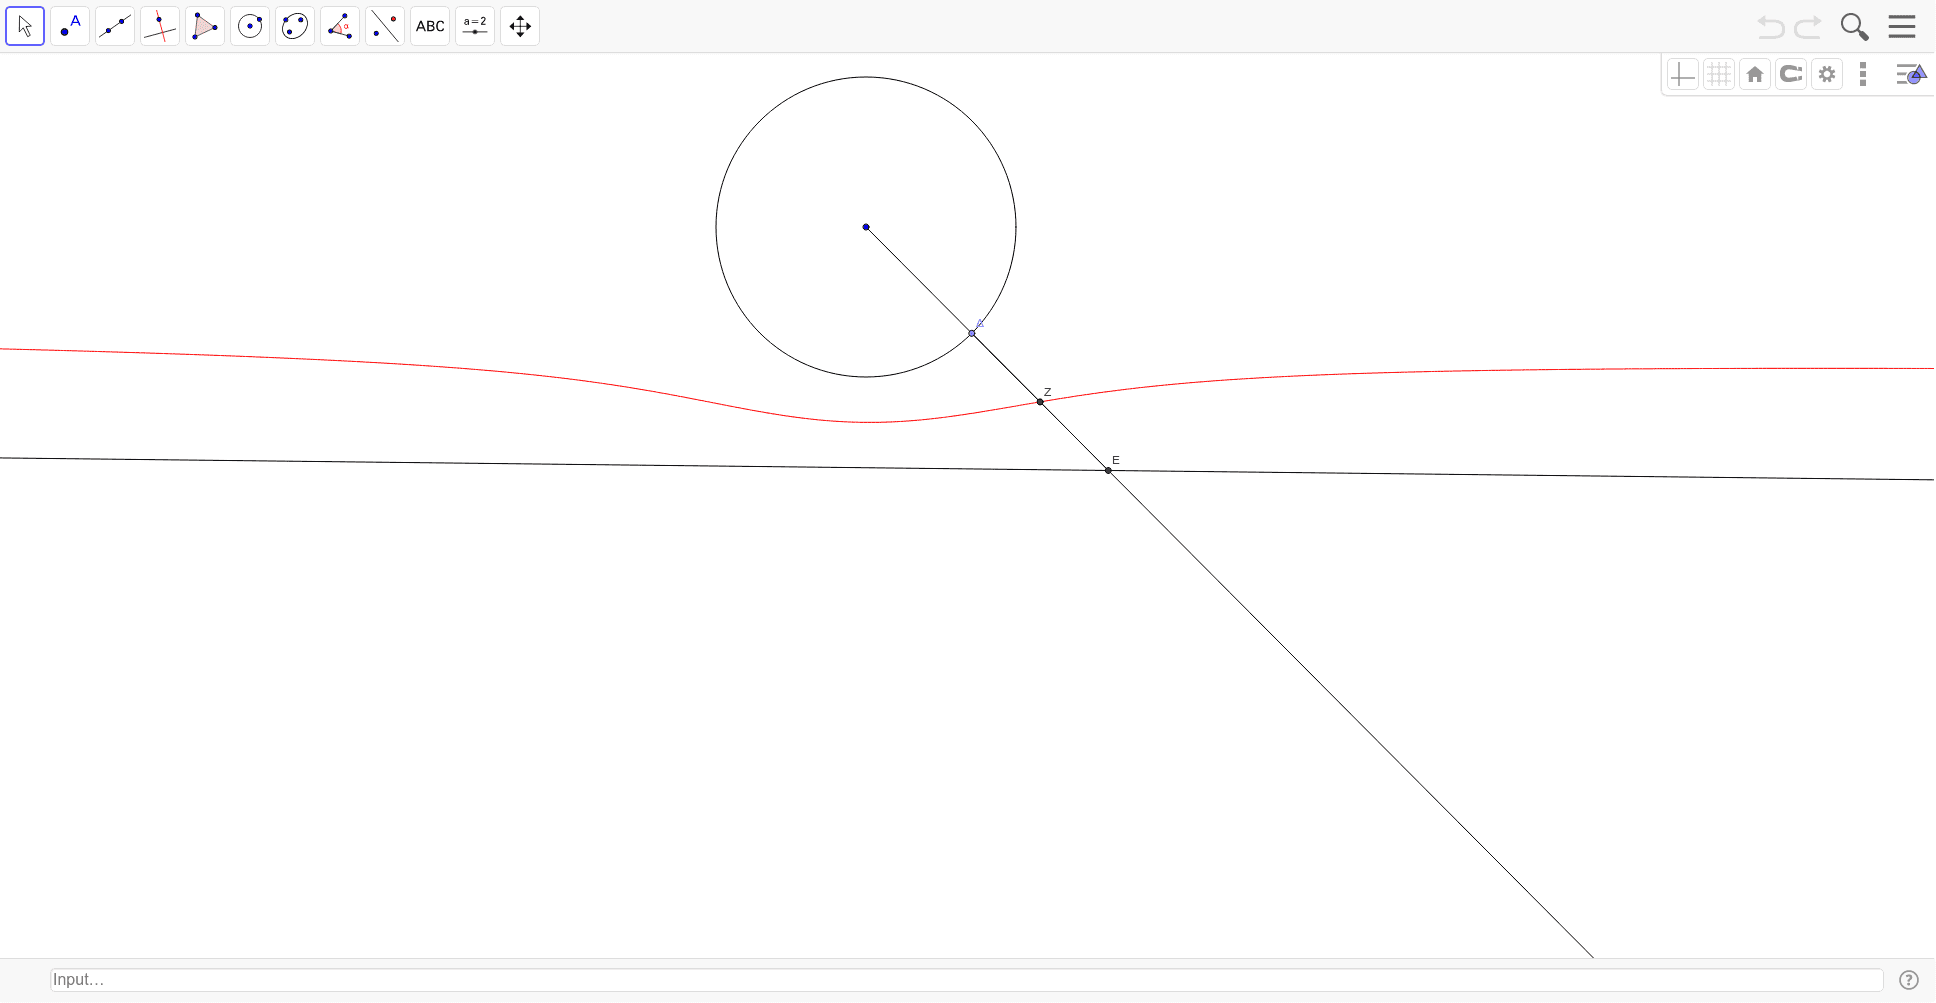Select Circle with Center through Point tool
Viewport: 1936px width, 1003px height.
pos(250,26)
